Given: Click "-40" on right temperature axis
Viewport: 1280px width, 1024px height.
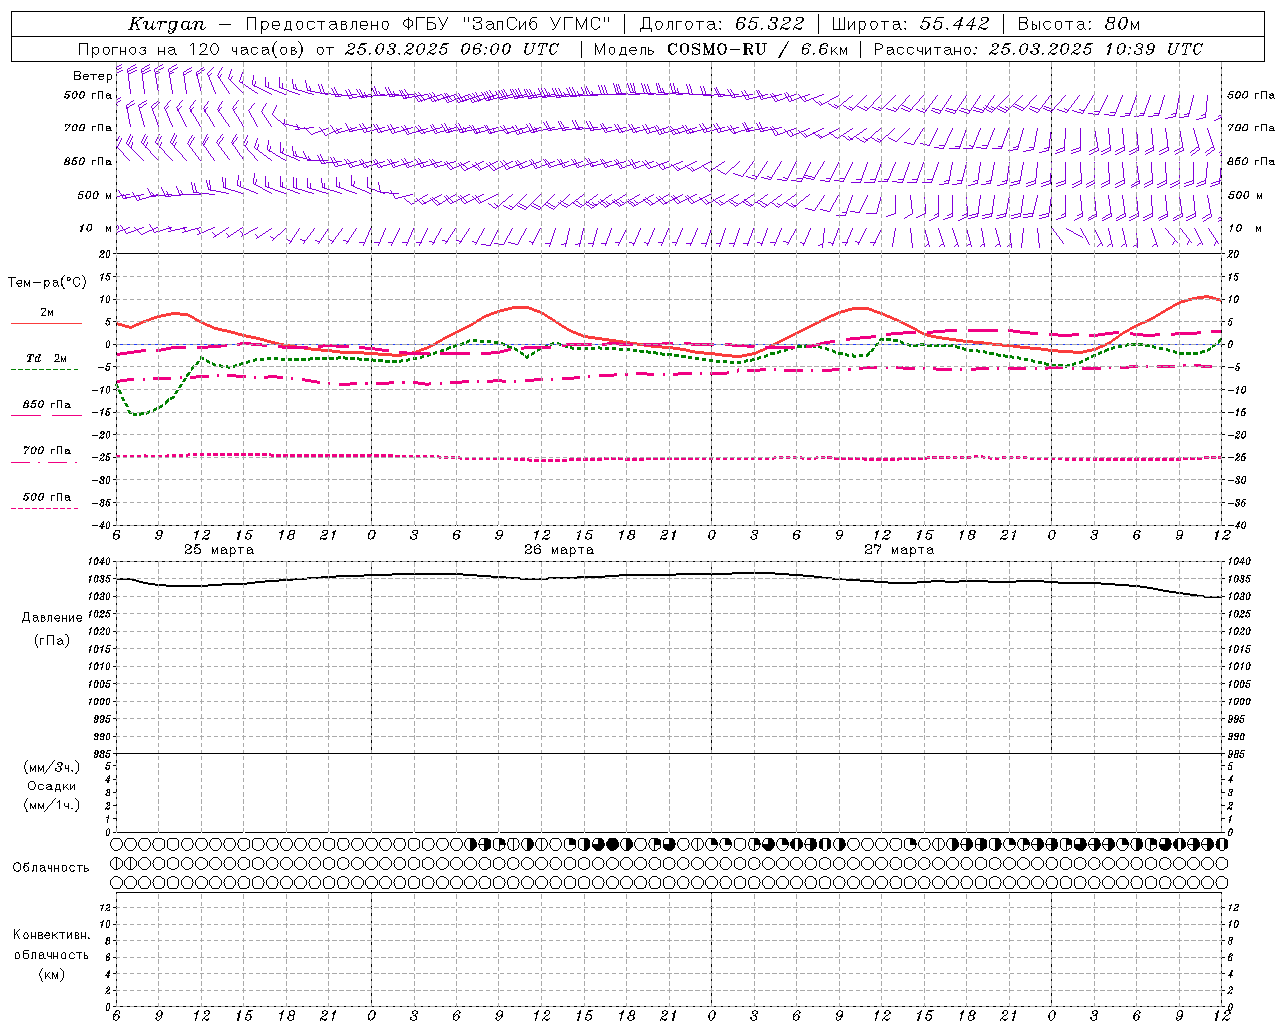Looking at the screenshot, I should coord(1238,525).
